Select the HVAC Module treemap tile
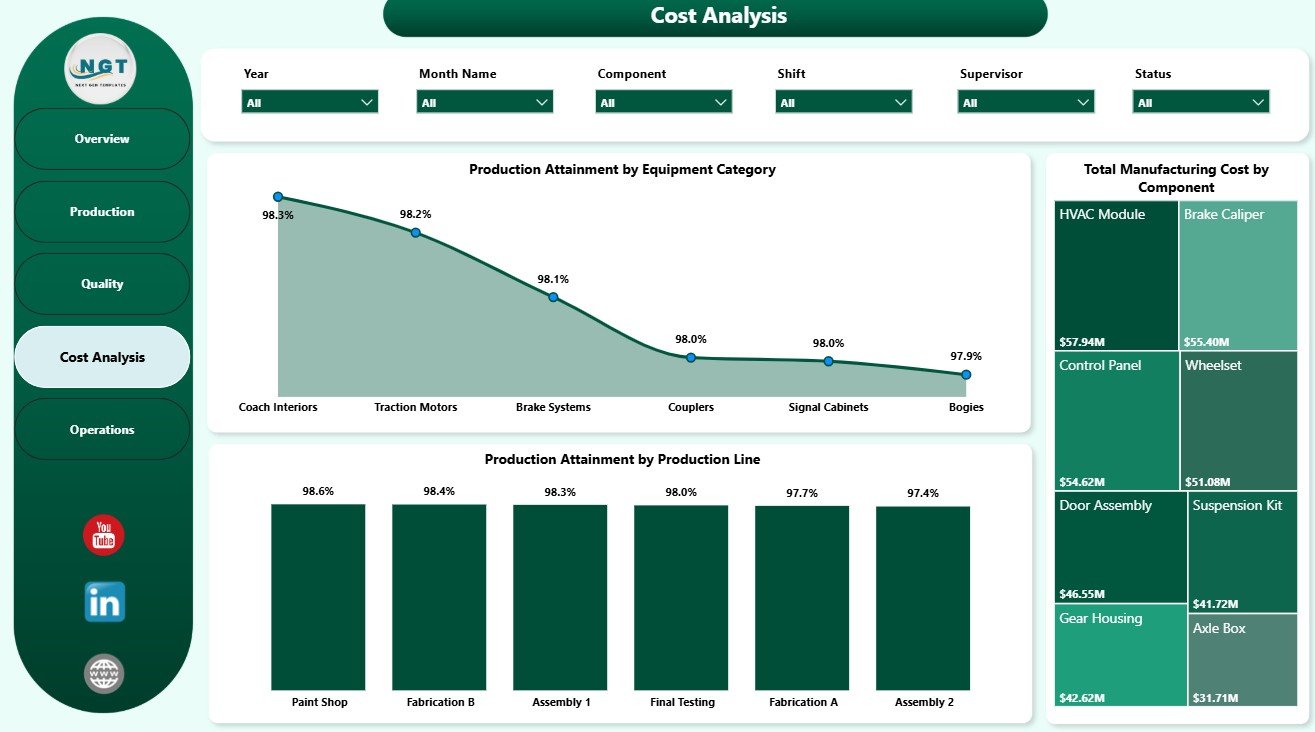The image size is (1315, 732). click(x=1116, y=275)
